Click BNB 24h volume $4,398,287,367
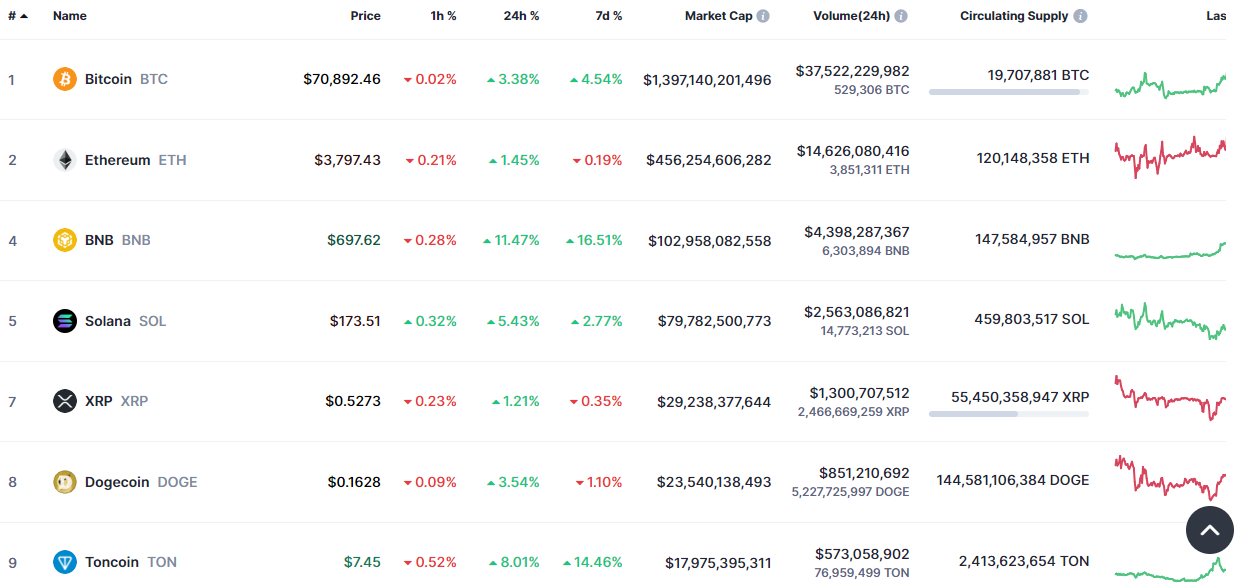This screenshot has height=588, width=1234. click(857, 232)
